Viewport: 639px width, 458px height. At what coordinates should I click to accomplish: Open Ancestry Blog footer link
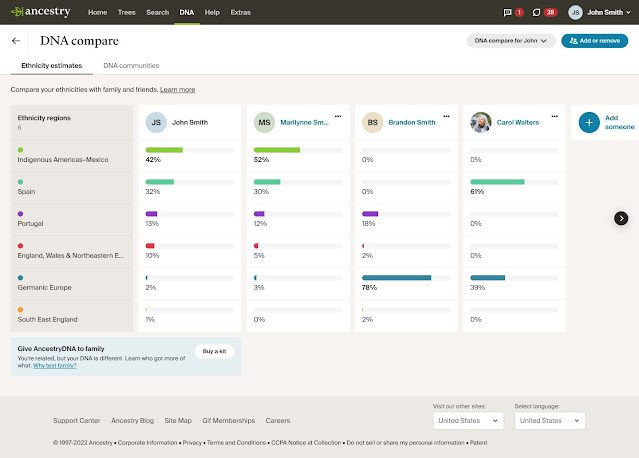point(132,421)
